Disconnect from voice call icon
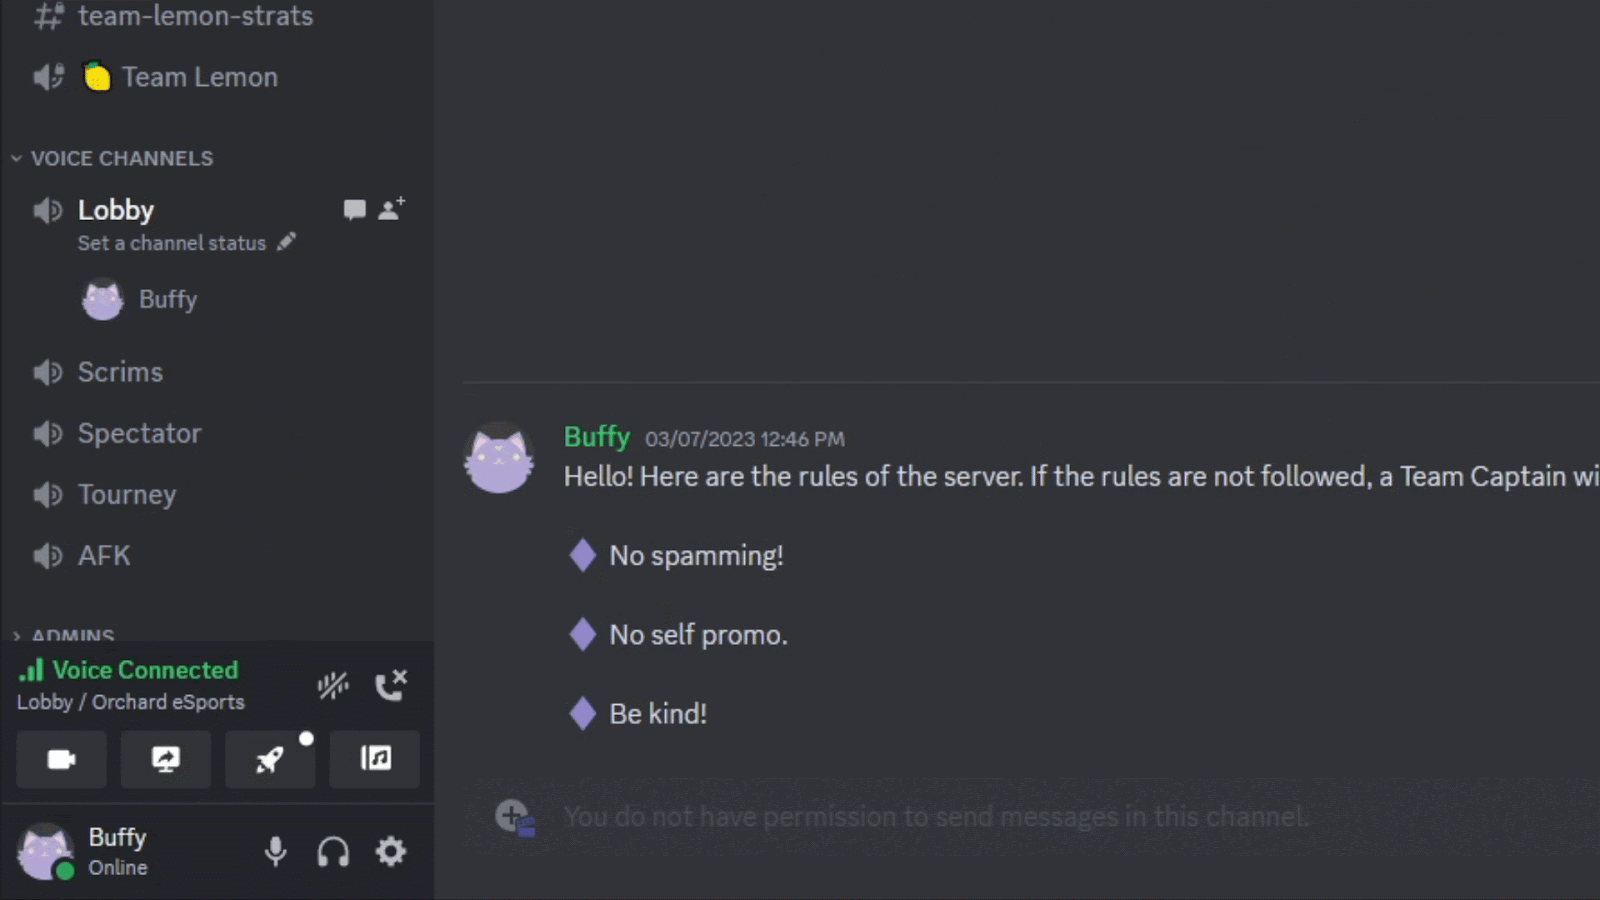Viewport: 1600px width, 900px height. (390, 685)
